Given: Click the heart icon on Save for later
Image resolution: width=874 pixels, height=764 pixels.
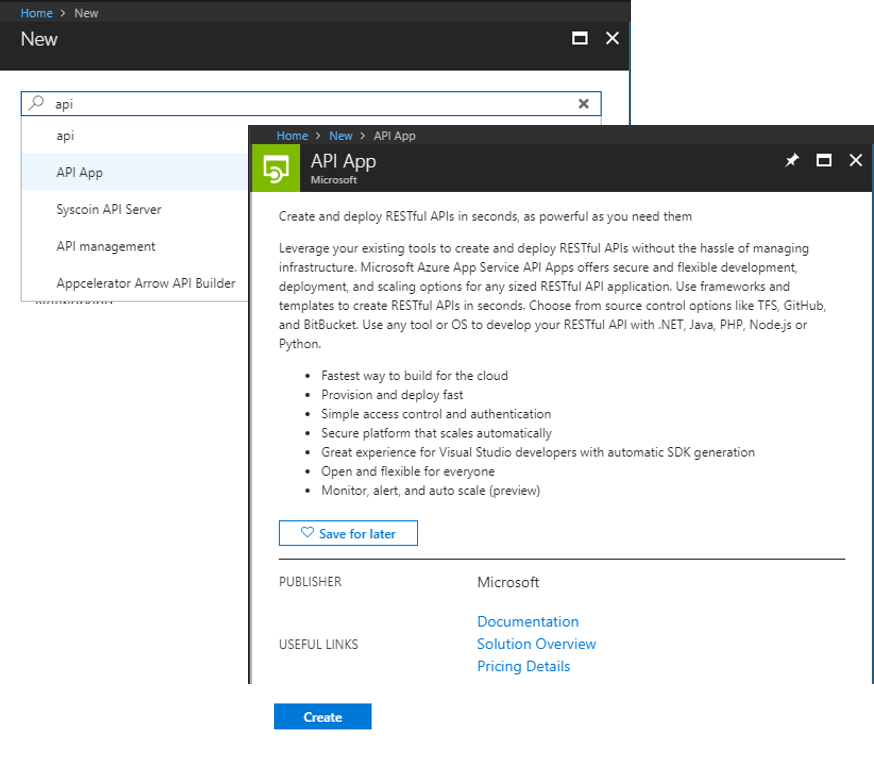Looking at the screenshot, I should point(307,533).
